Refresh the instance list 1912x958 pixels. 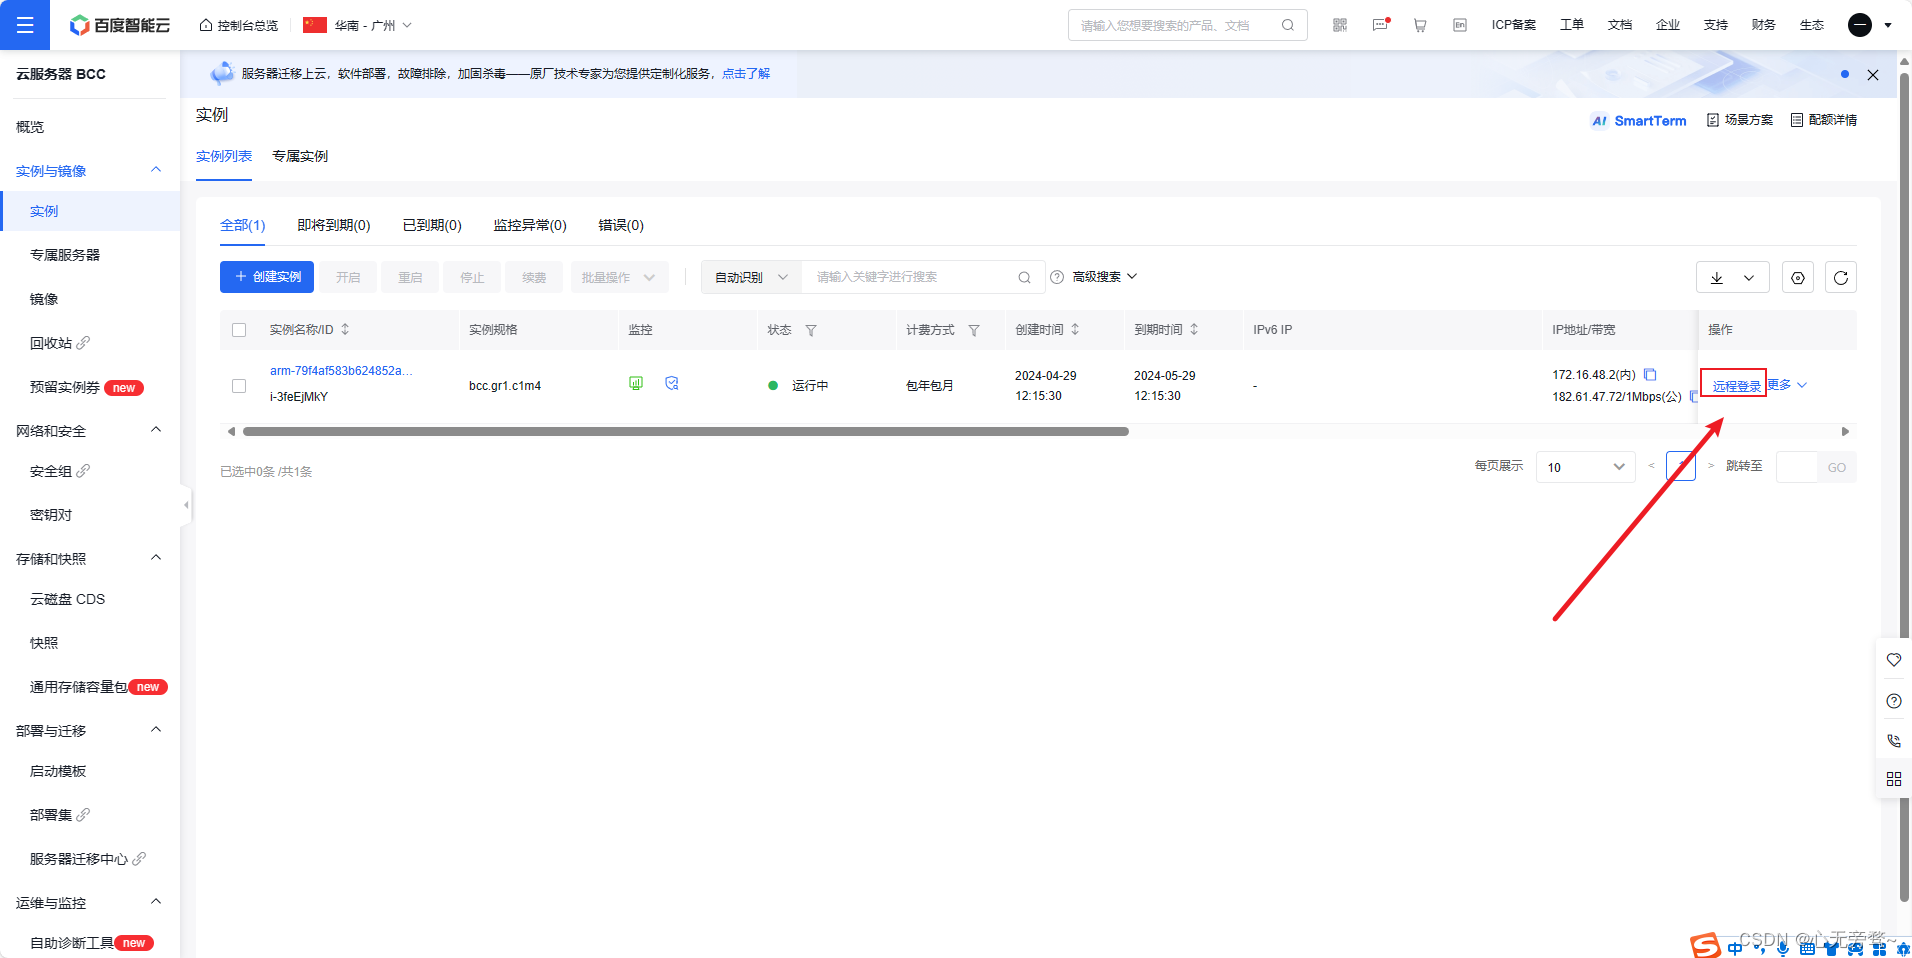point(1841,278)
